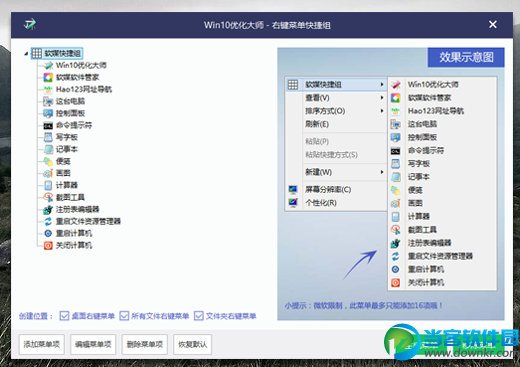This screenshot has height=367, width=520.
Task: Click the 添加菜单项 button
Action: pos(42,344)
